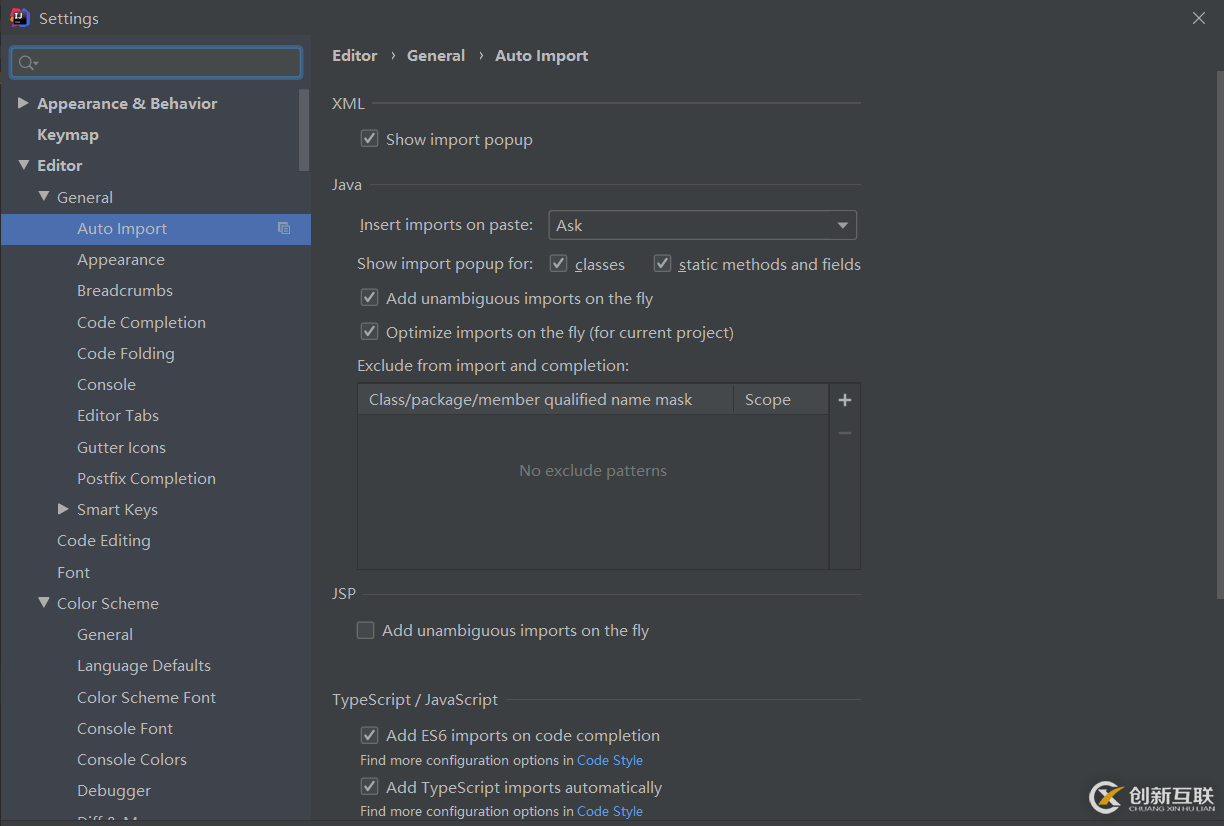Open Language Defaults color settings
1224x826 pixels.
click(144, 666)
